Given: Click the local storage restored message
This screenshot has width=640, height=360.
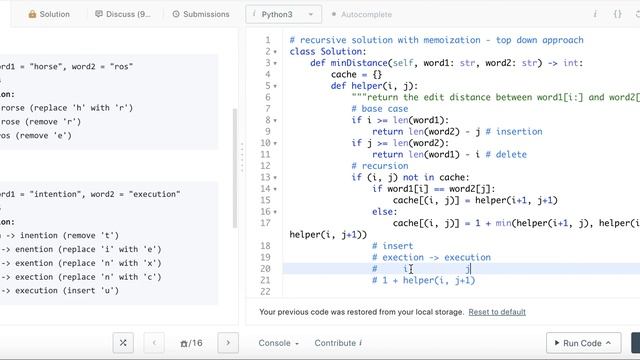Looking at the screenshot, I should [x=361, y=312].
